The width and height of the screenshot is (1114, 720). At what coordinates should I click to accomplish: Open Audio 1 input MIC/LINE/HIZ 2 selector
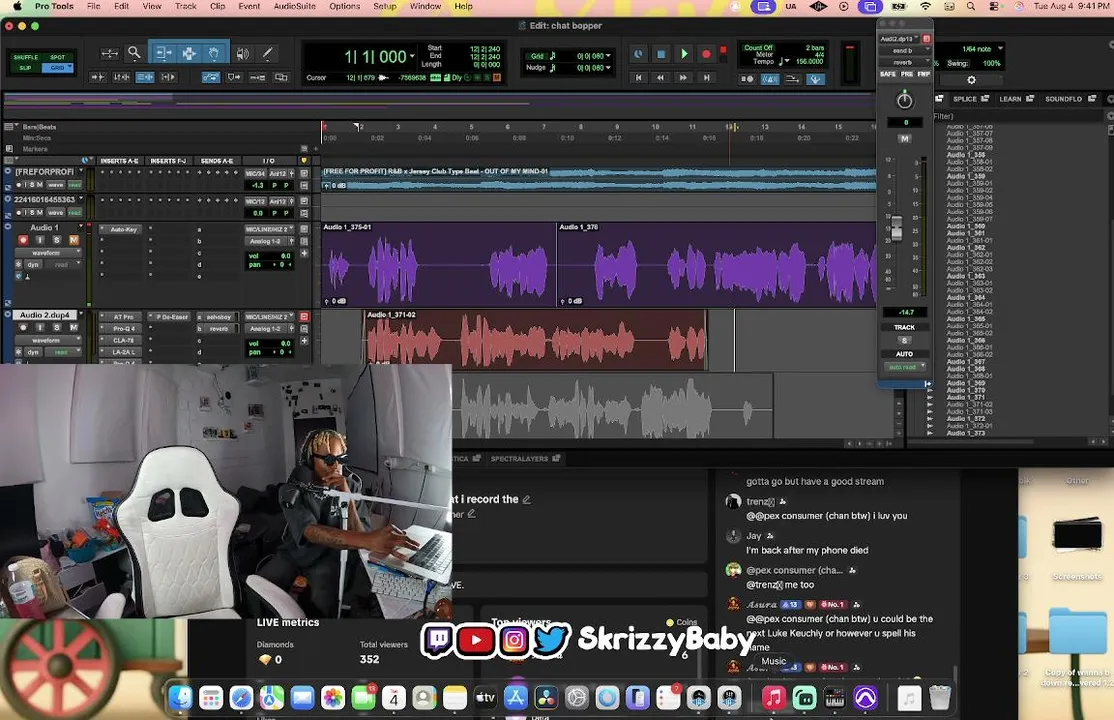tap(269, 230)
